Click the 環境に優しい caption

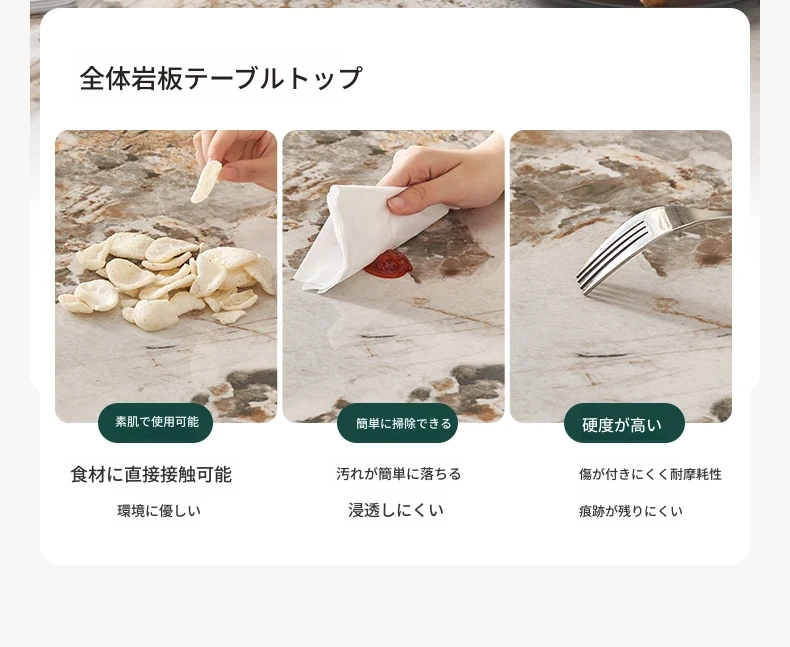159,511
